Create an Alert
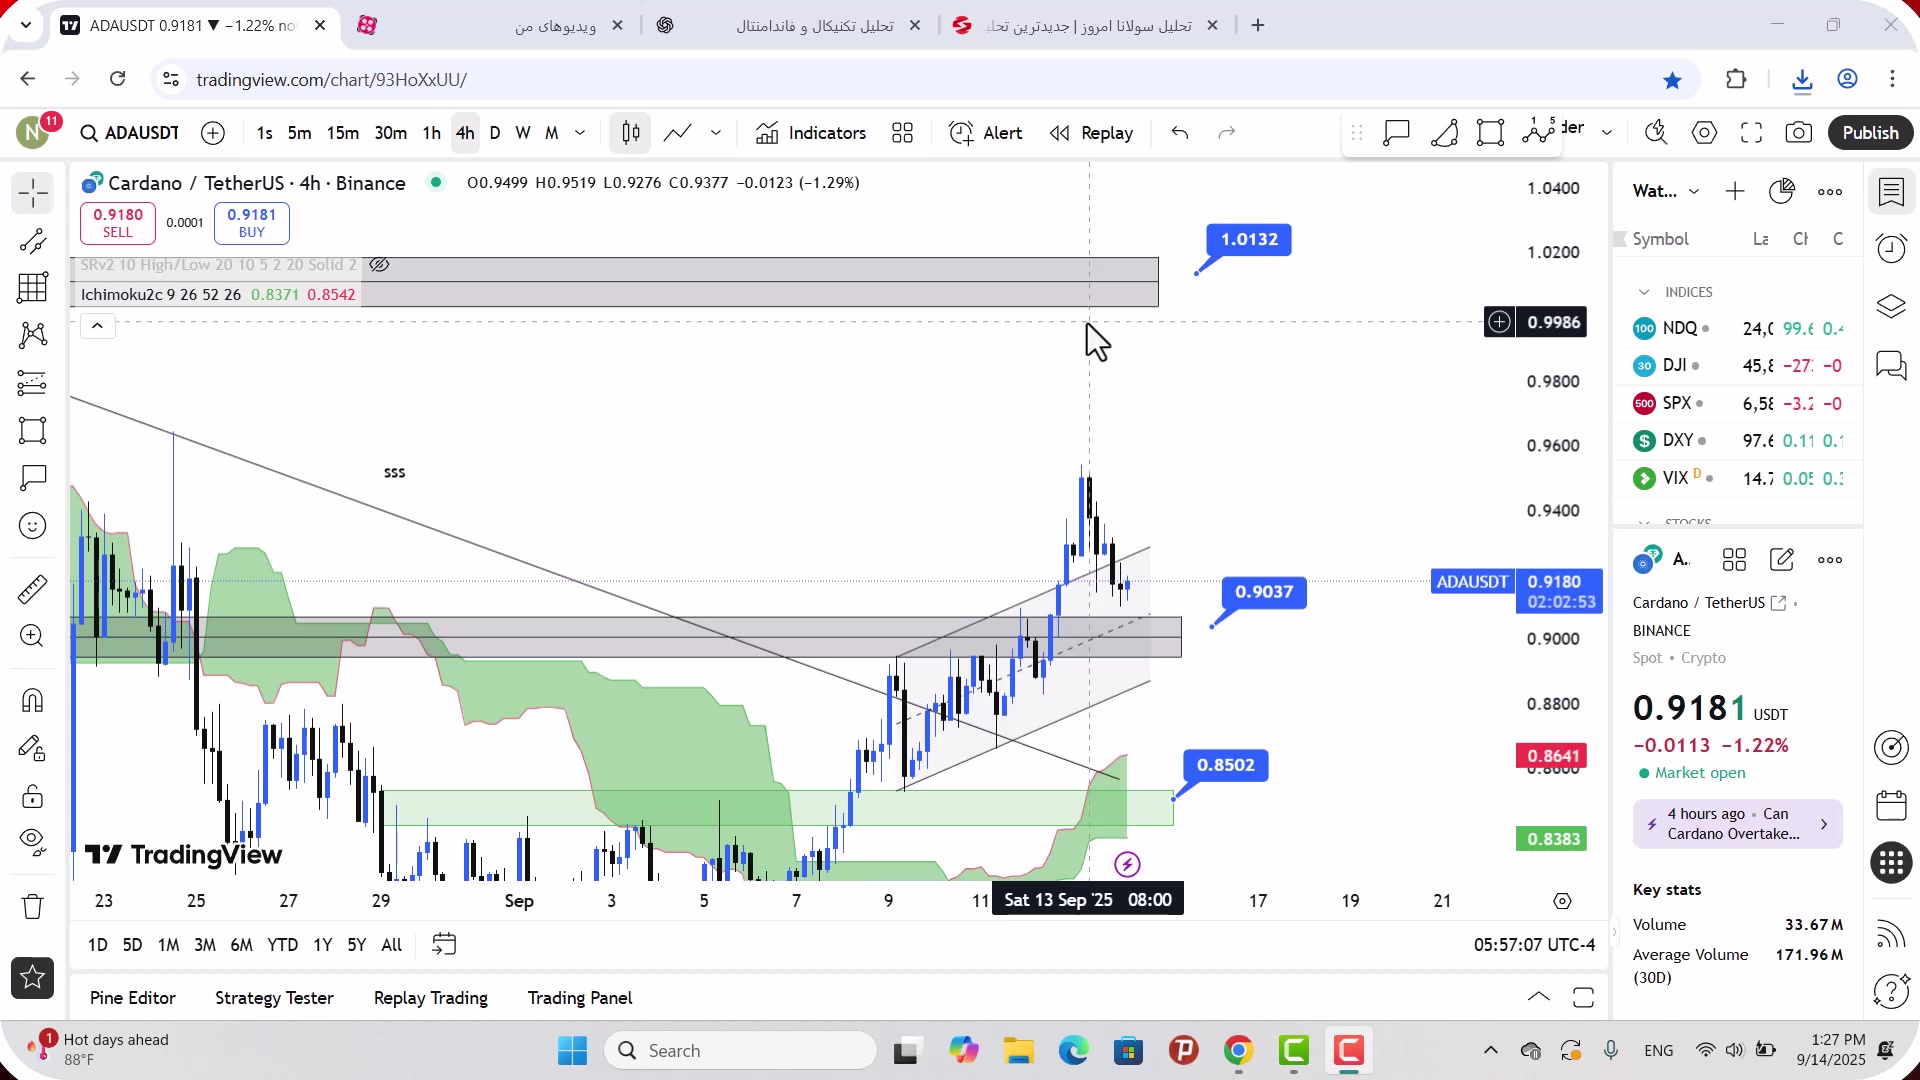 pyautogui.click(x=986, y=133)
